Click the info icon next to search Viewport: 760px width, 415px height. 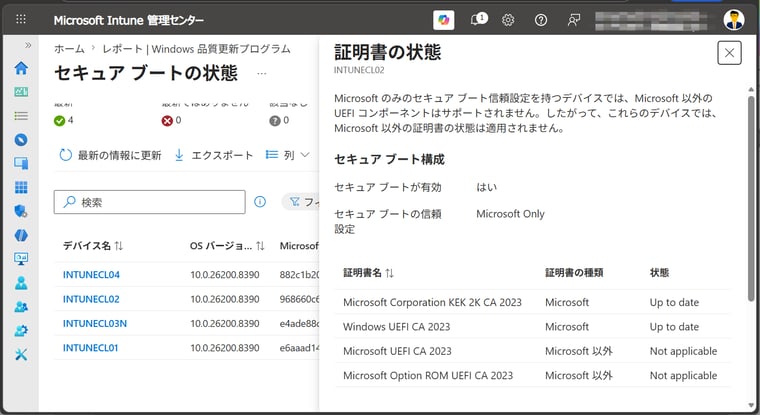pyautogui.click(x=260, y=202)
